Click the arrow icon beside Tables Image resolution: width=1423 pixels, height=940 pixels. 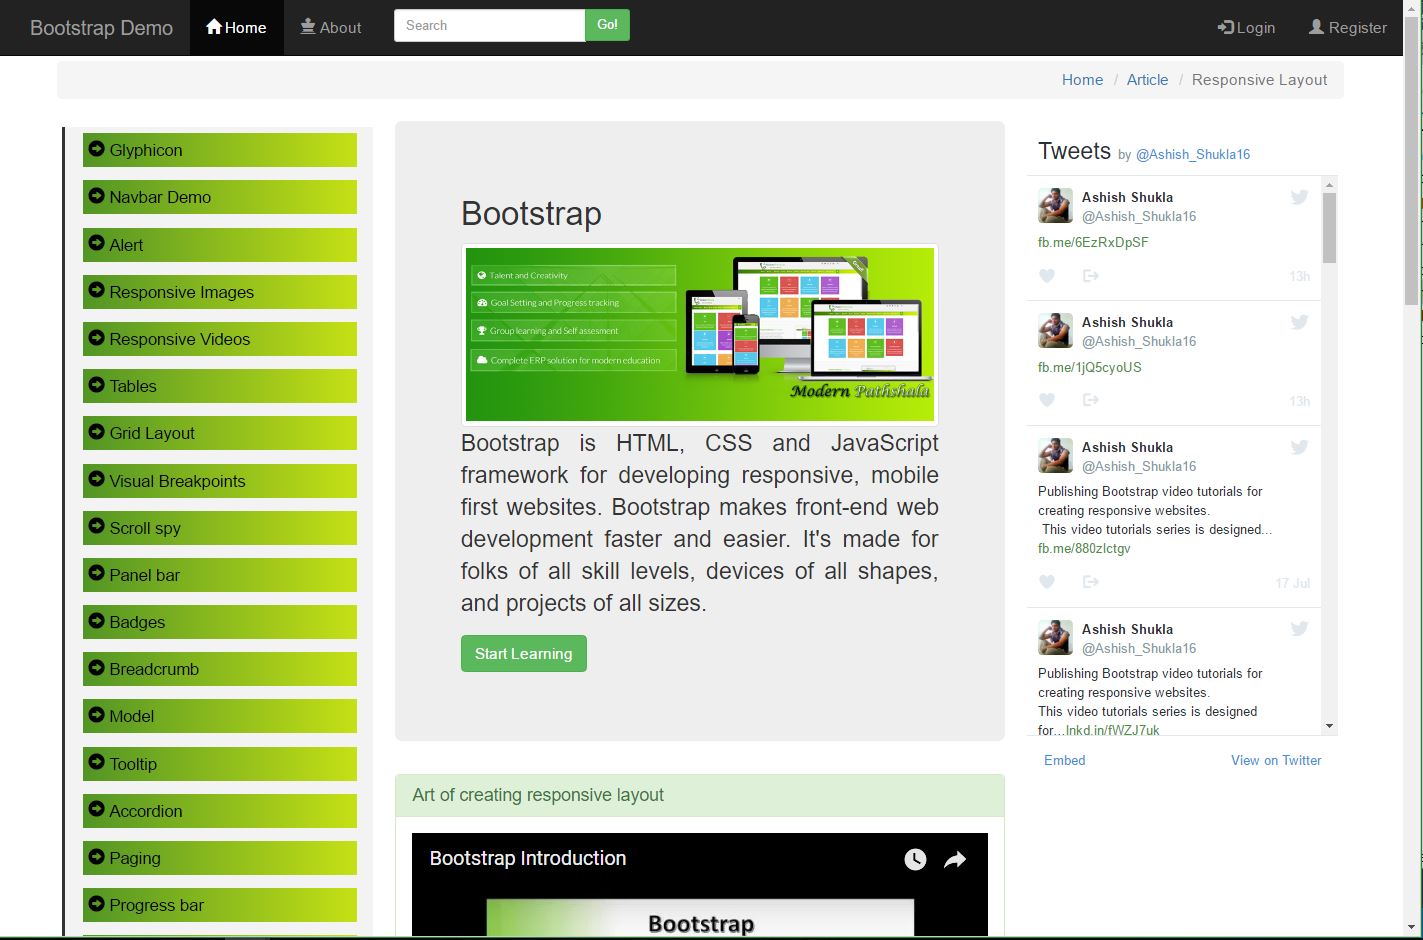(97, 385)
